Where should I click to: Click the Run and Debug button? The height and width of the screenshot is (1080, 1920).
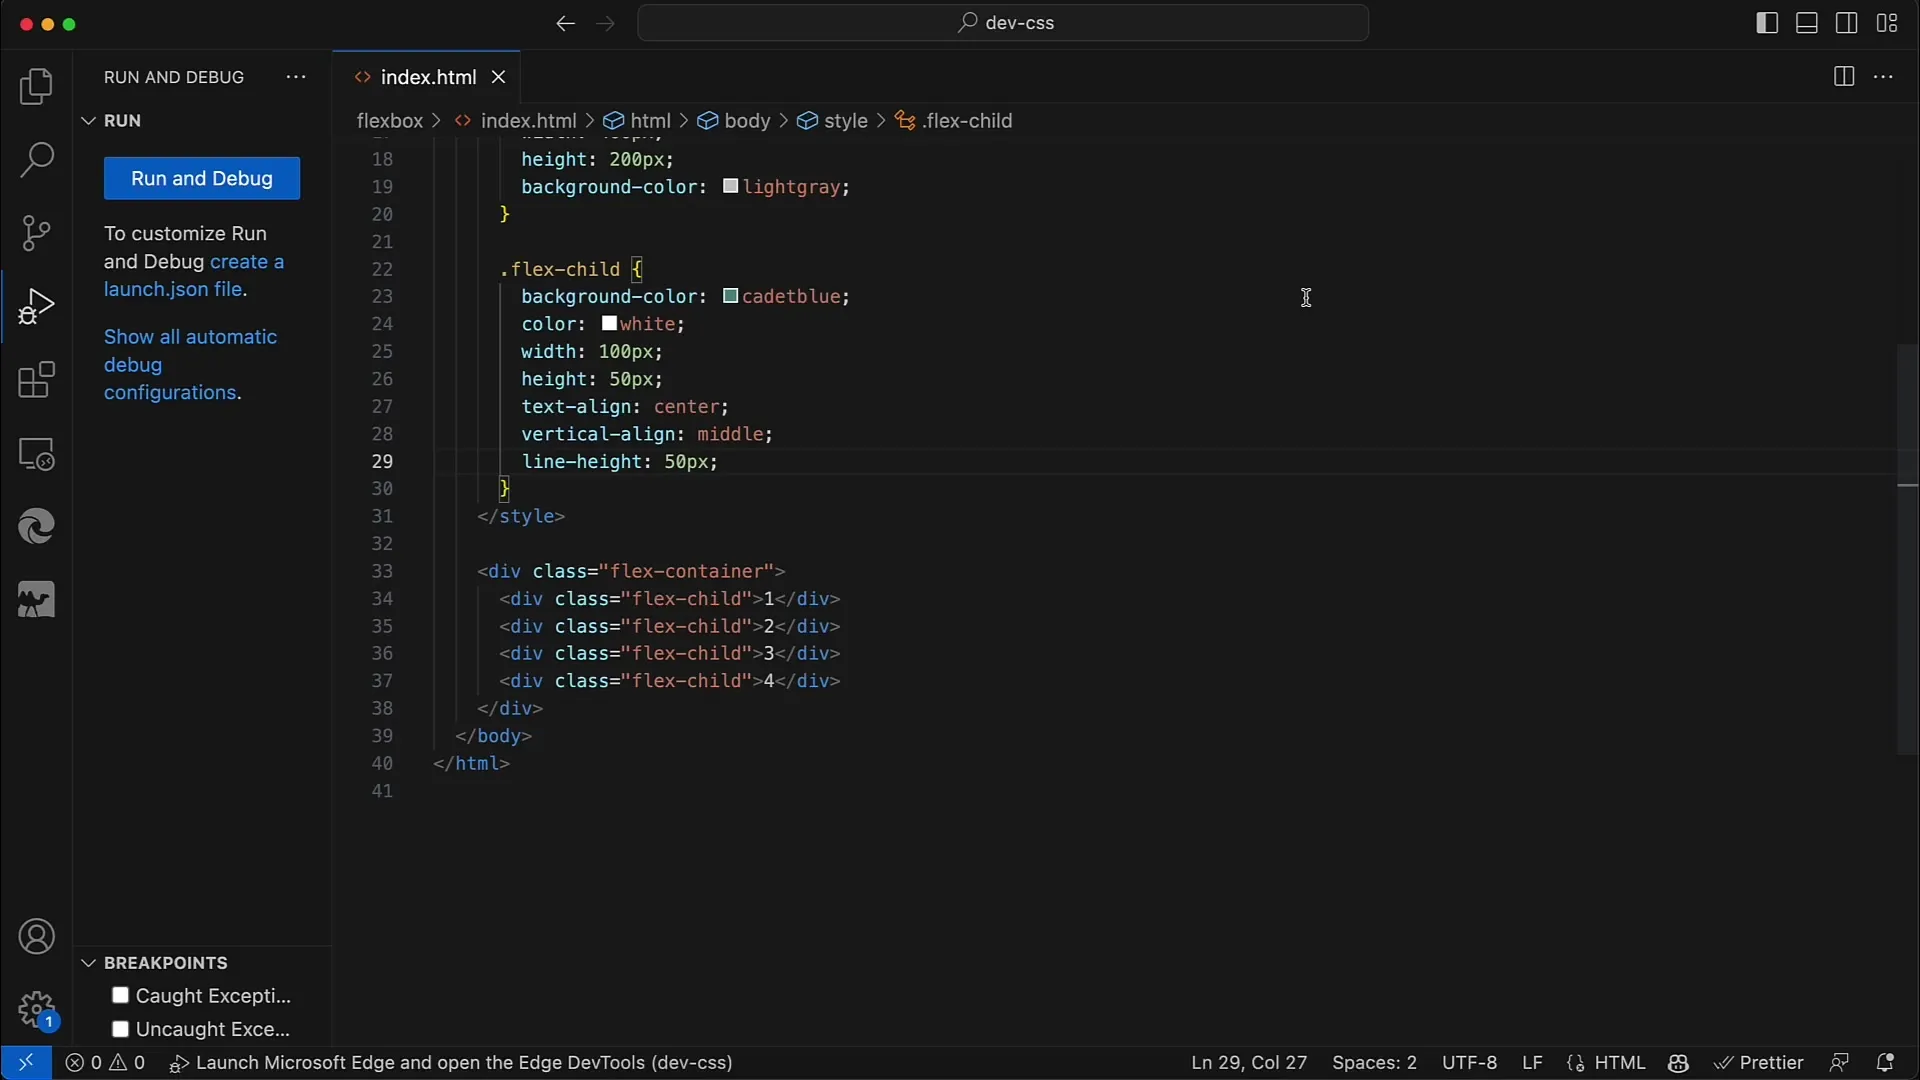point(202,178)
